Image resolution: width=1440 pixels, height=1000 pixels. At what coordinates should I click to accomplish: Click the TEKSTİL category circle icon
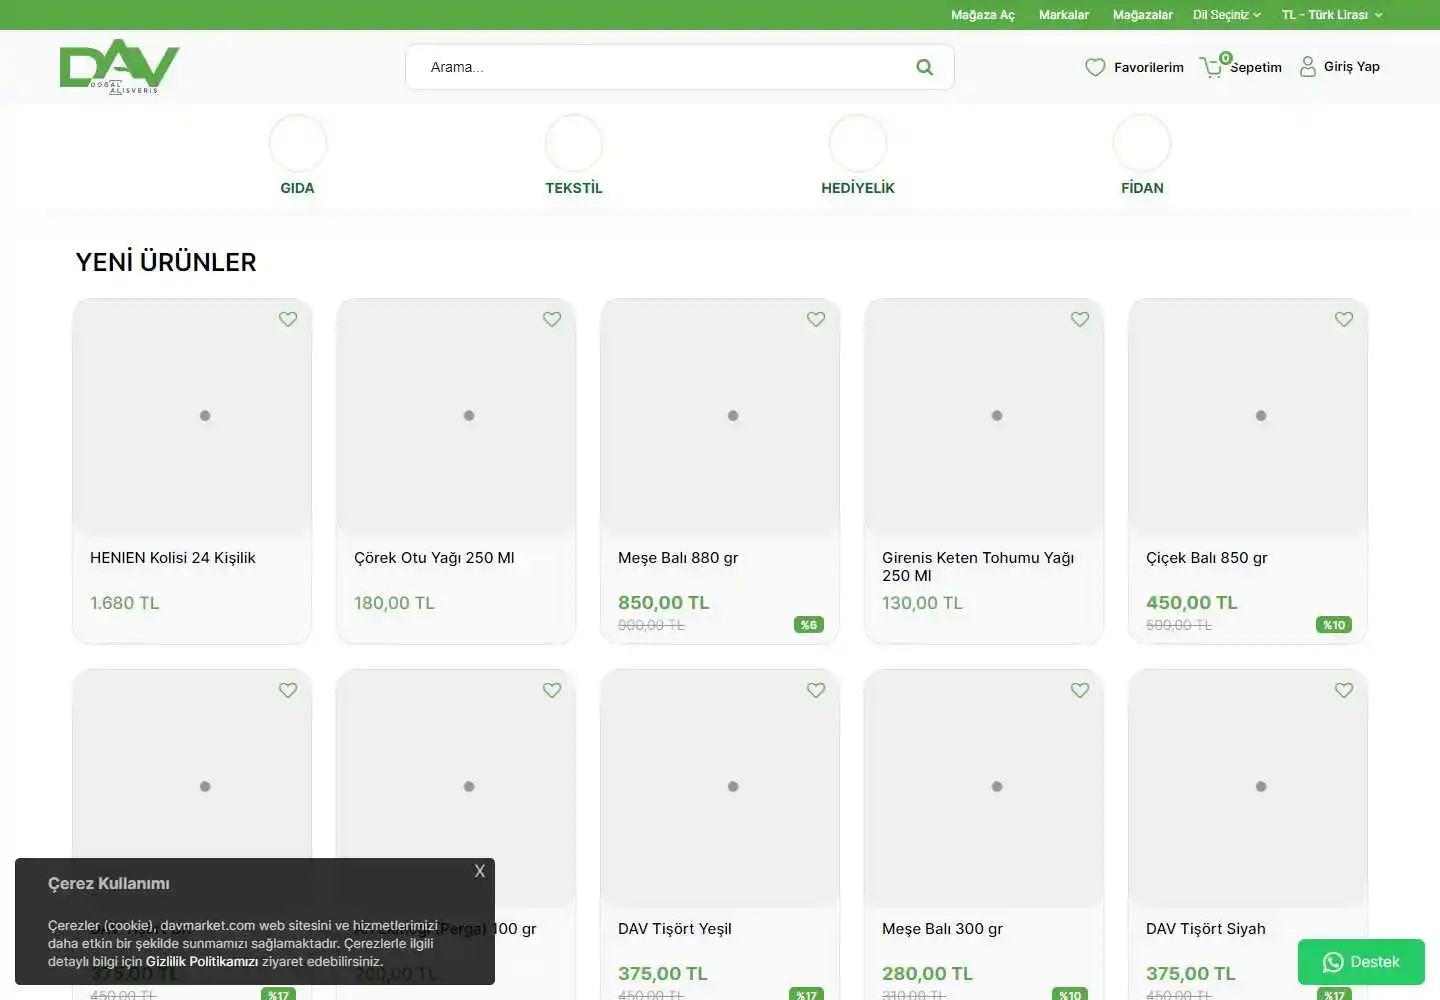coord(574,143)
